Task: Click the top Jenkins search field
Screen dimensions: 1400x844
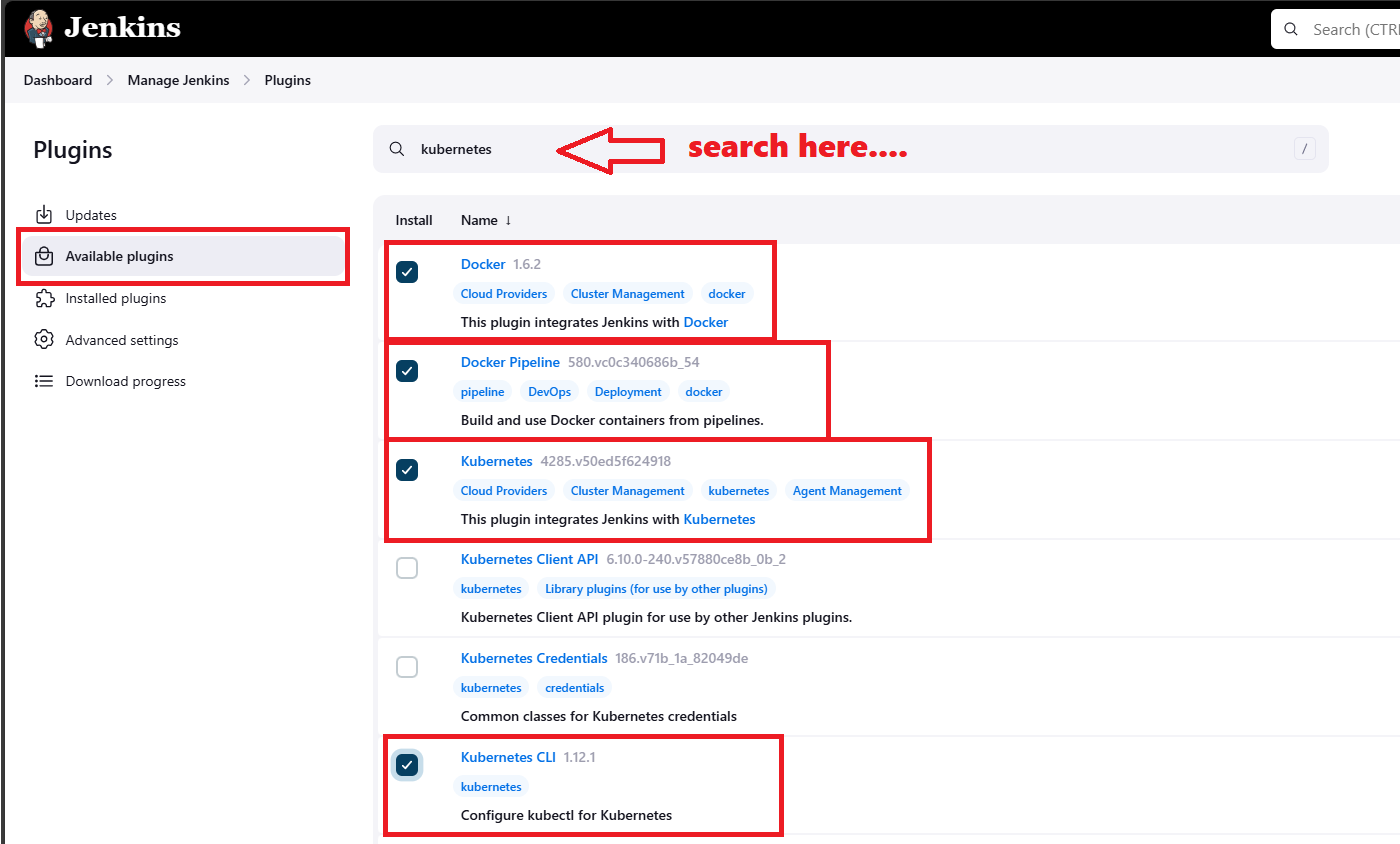Action: (x=1336, y=30)
